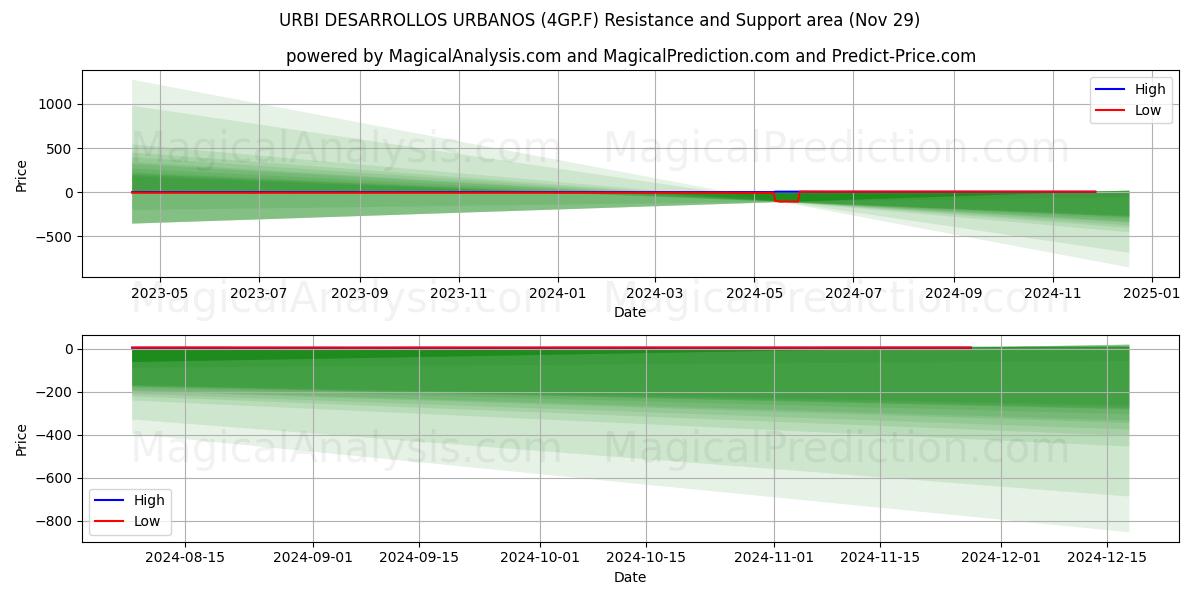Click the '2023-05' tick label
Viewport: 1200px width, 600px height.
(161, 294)
